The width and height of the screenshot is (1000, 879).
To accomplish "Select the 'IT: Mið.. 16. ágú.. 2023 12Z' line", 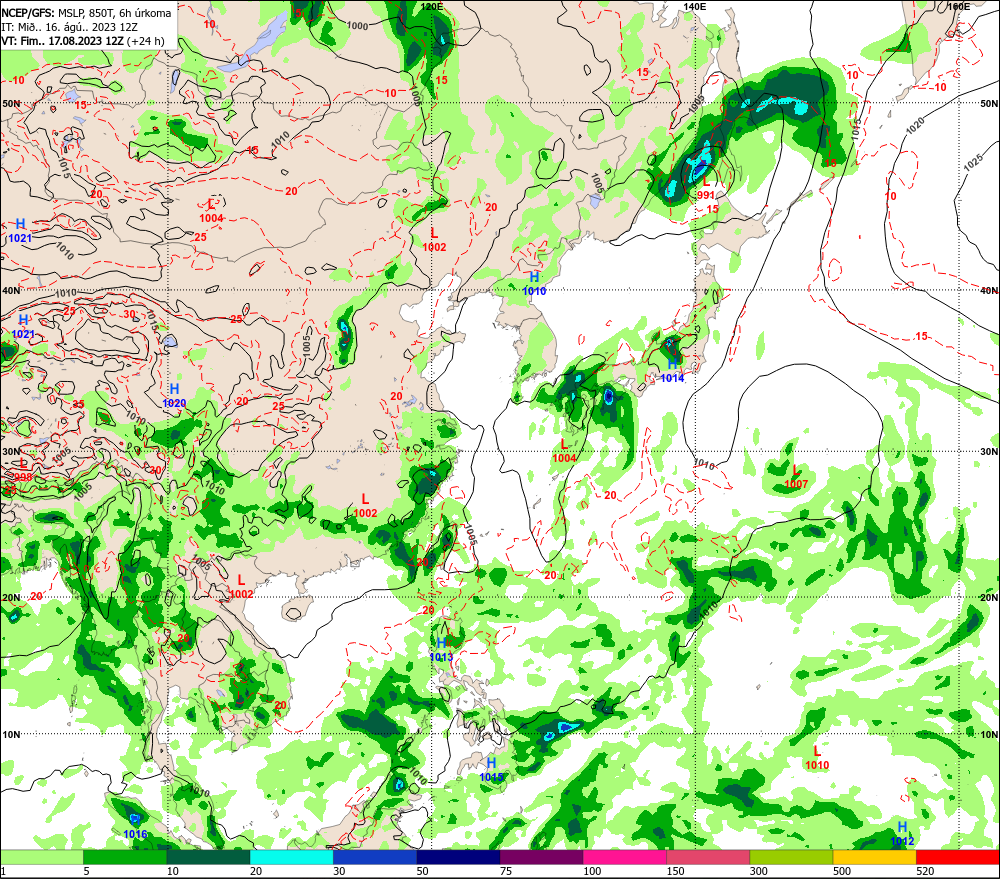I will coord(70,27).
